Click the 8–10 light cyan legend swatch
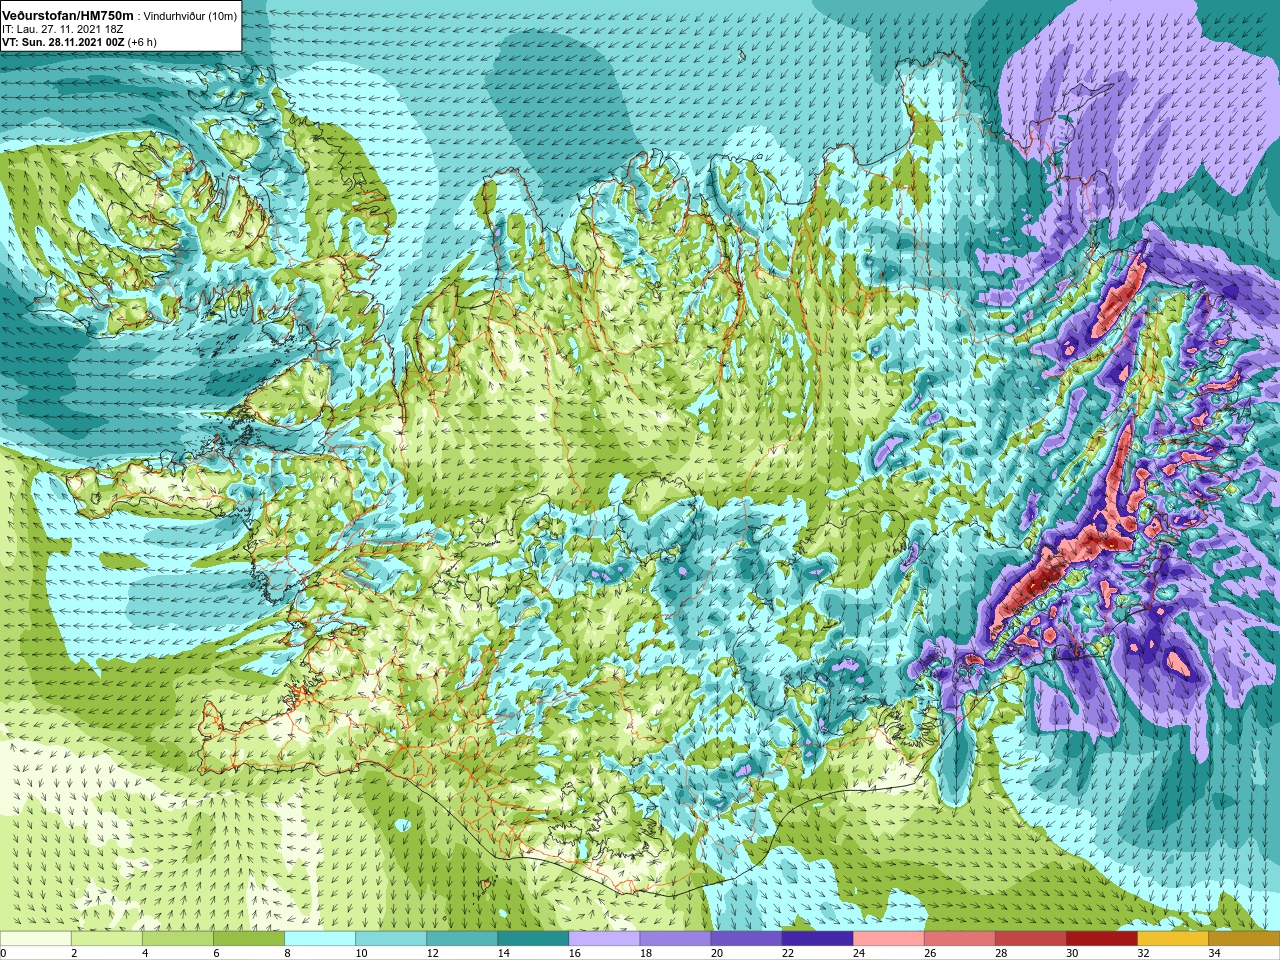Screen dimensions: 1280x960 (x=320, y=939)
